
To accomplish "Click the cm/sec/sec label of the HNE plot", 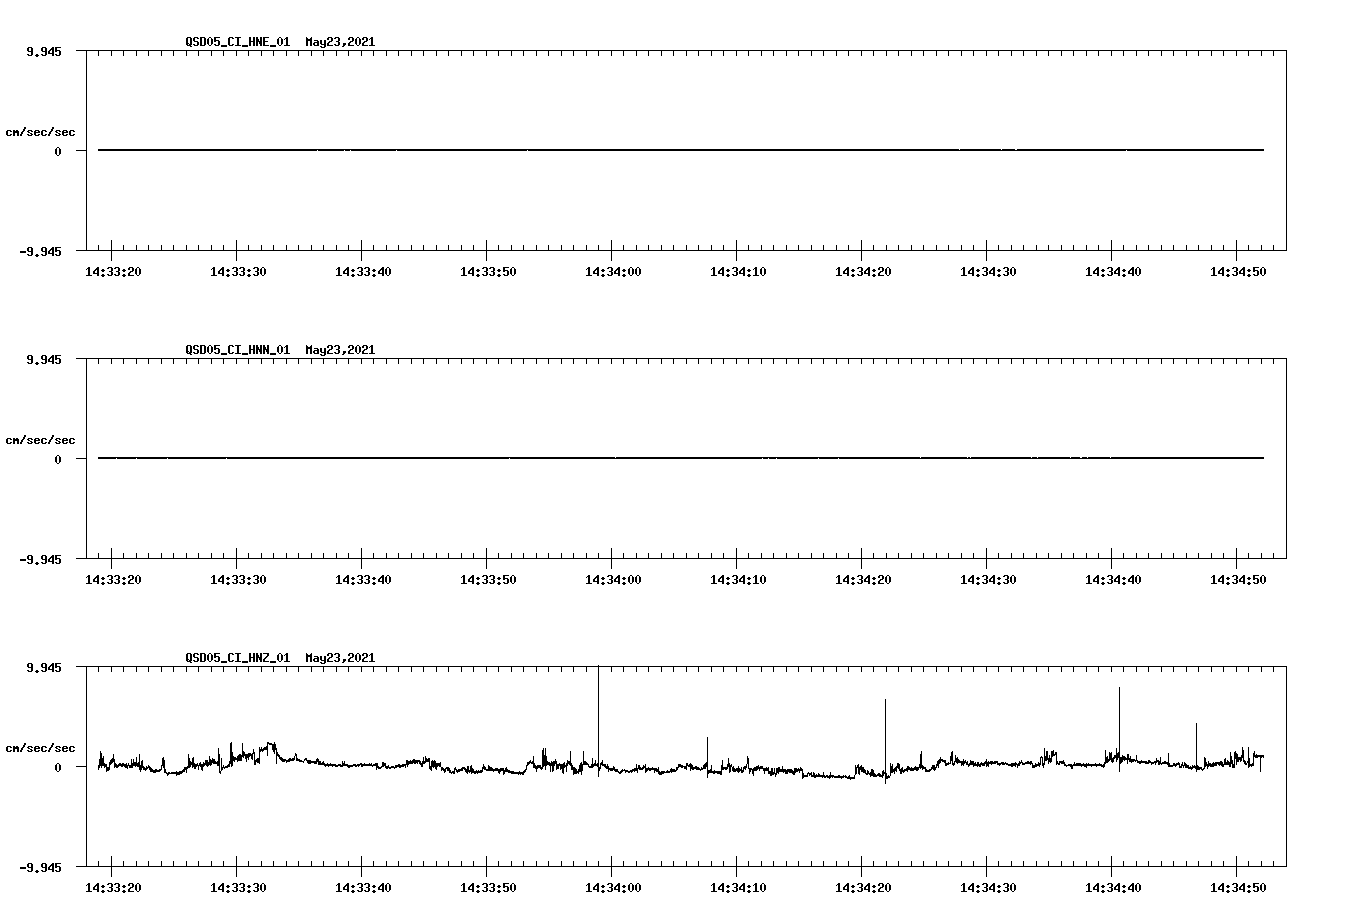I will pyautogui.click(x=41, y=131).
